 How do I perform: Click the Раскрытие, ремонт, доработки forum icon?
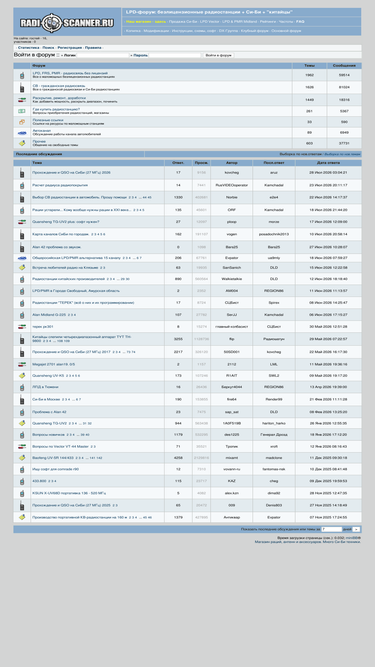22,100
